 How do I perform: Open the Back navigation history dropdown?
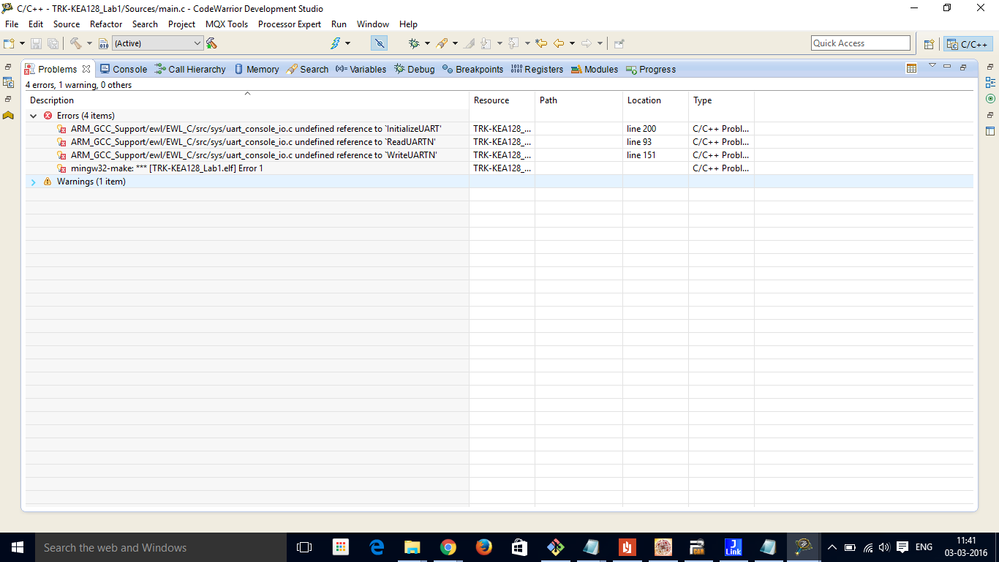572,43
